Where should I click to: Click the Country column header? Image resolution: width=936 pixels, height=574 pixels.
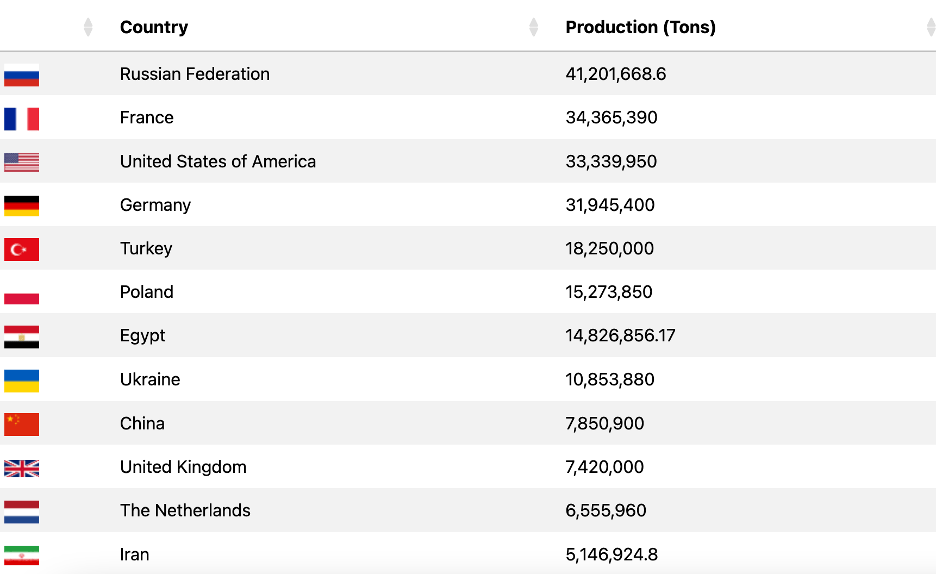click(x=154, y=27)
